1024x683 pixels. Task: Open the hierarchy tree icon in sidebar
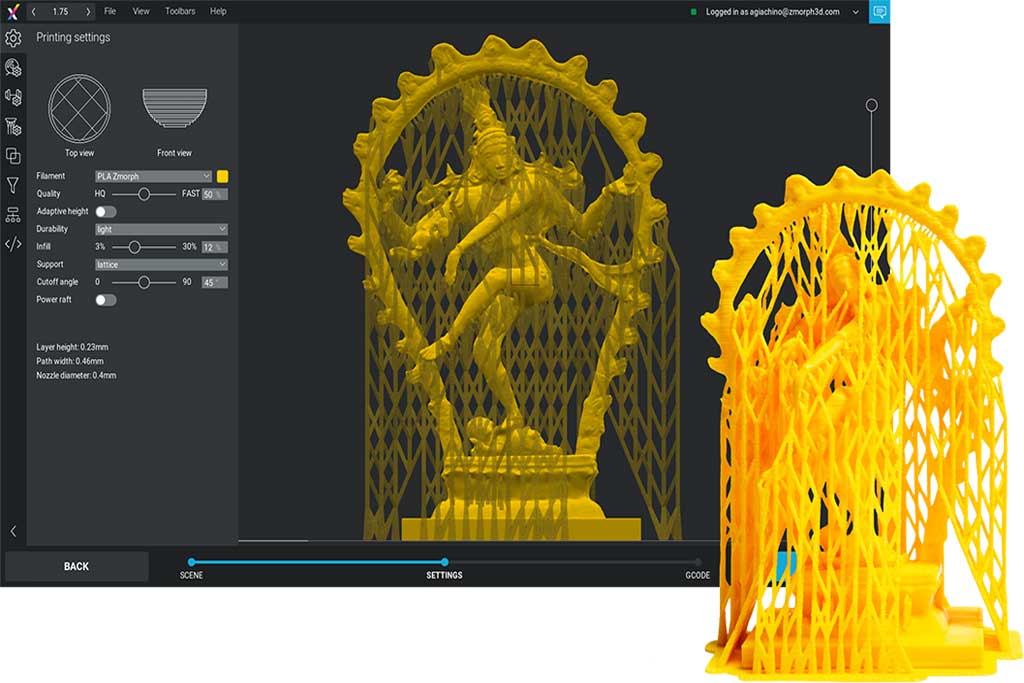pyautogui.click(x=13, y=215)
